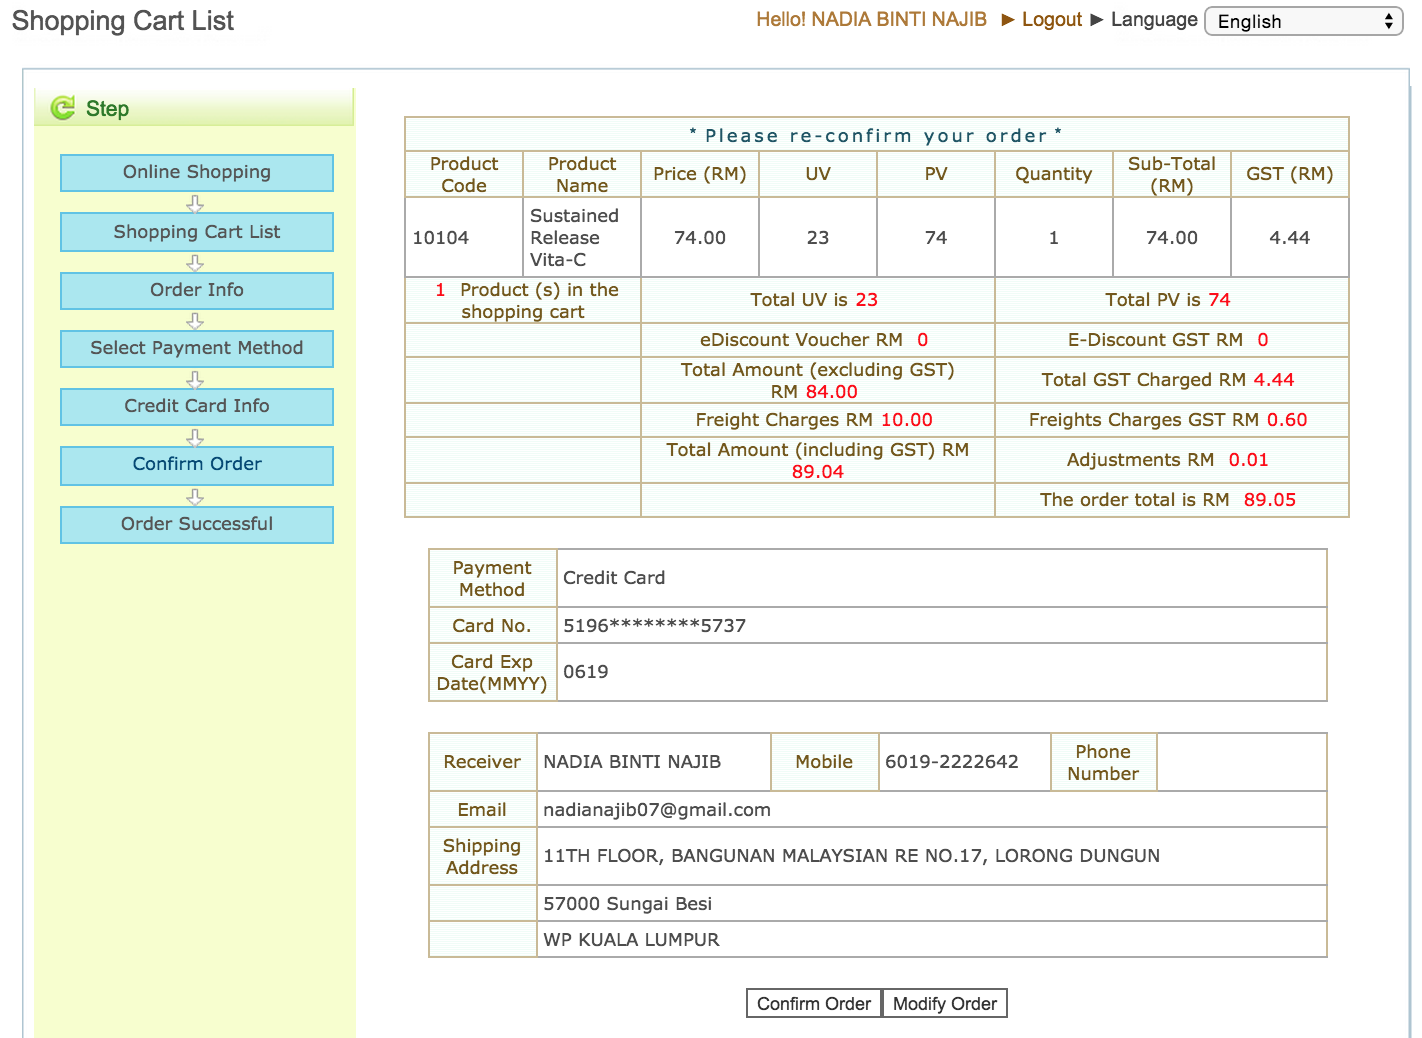Viewport: 1422px width, 1038px height.
Task: Click the down arrow below Confirm Order step
Action: point(195,497)
